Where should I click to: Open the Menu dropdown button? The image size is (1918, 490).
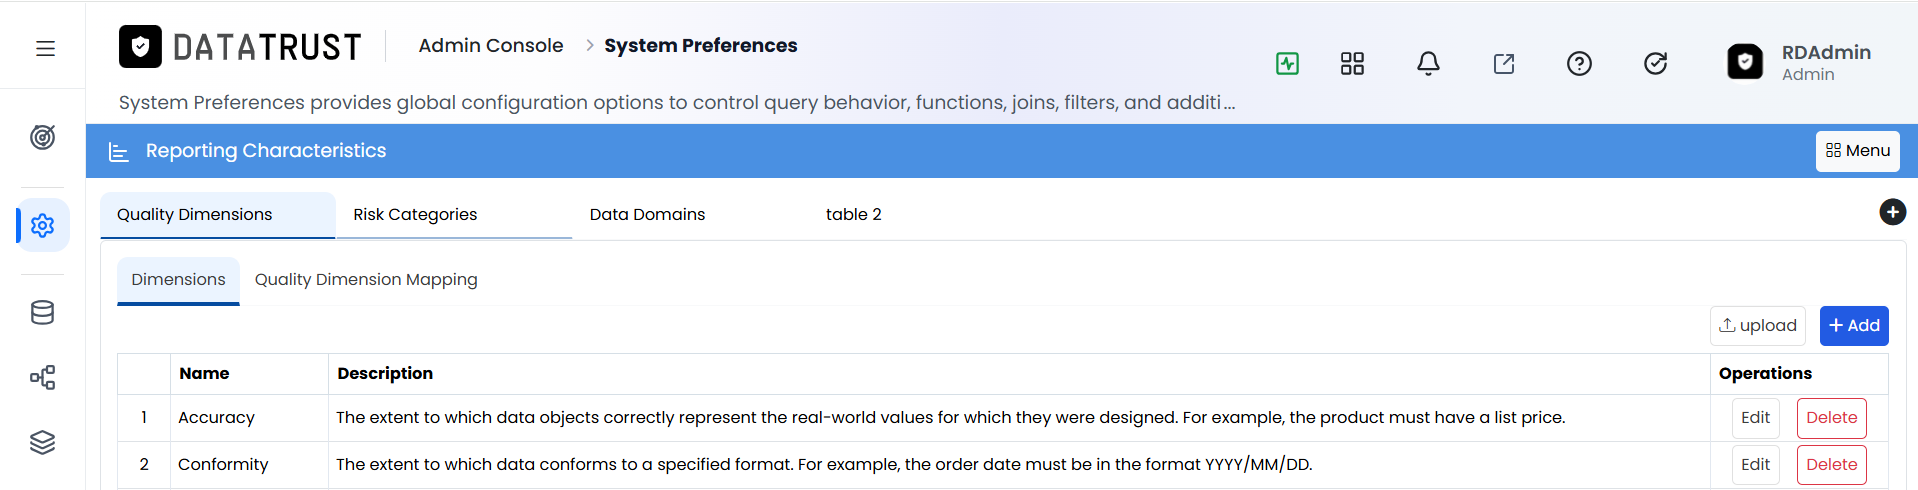click(1857, 151)
